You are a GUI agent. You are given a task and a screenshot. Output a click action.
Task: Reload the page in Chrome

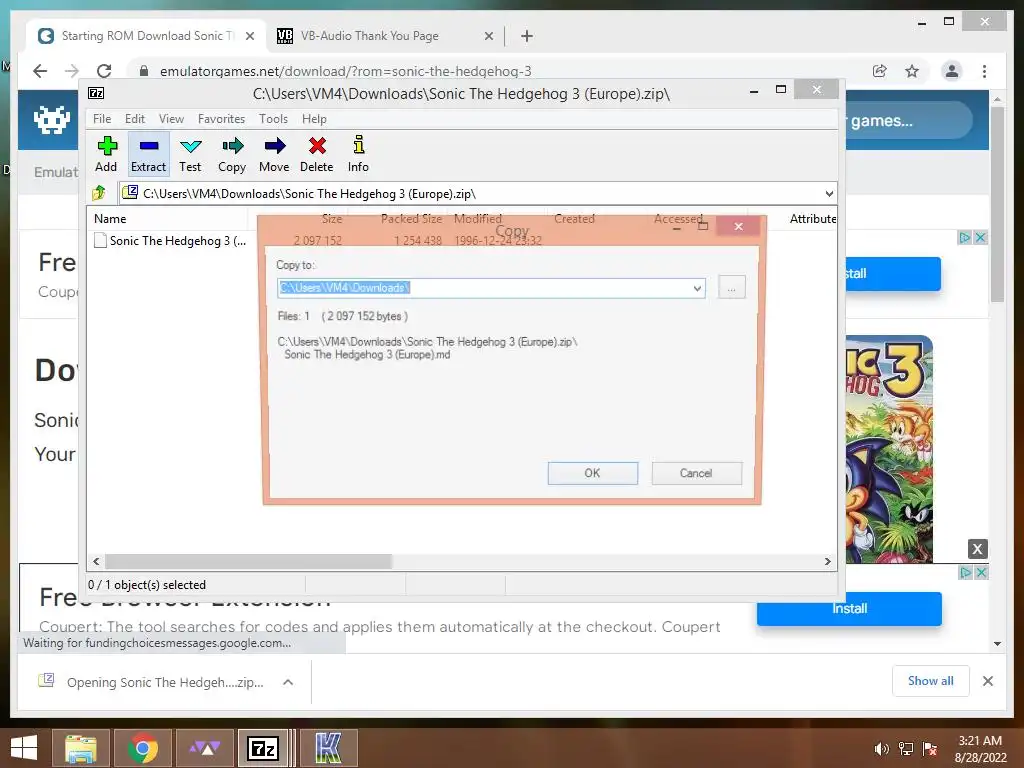point(104,71)
